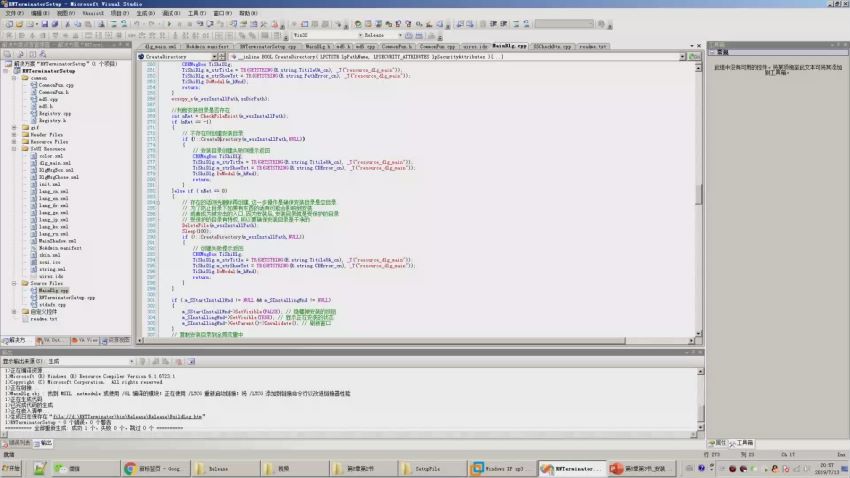Click Clear All icon in output toolbar
The width and height of the screenshot is (850, 478).
pos(178,361)
